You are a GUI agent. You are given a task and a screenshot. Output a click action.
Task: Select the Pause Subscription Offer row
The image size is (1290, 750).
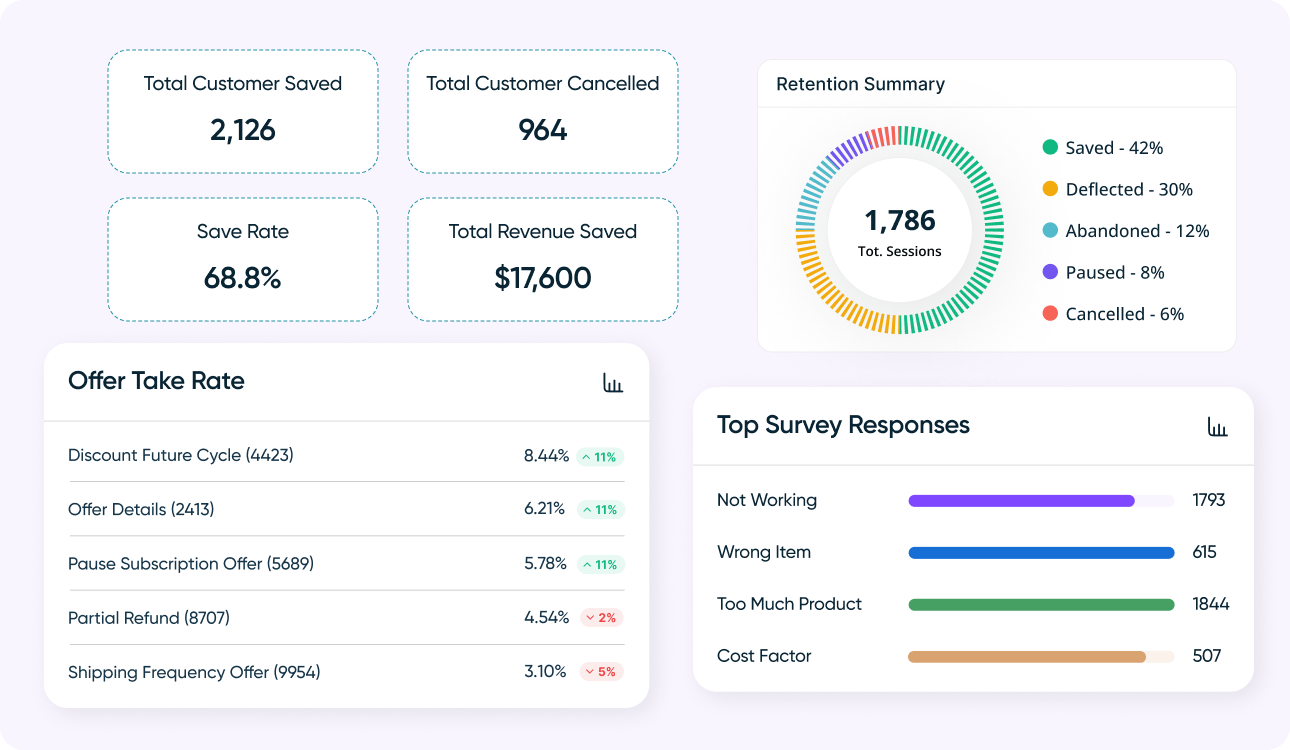coord(345,564)
